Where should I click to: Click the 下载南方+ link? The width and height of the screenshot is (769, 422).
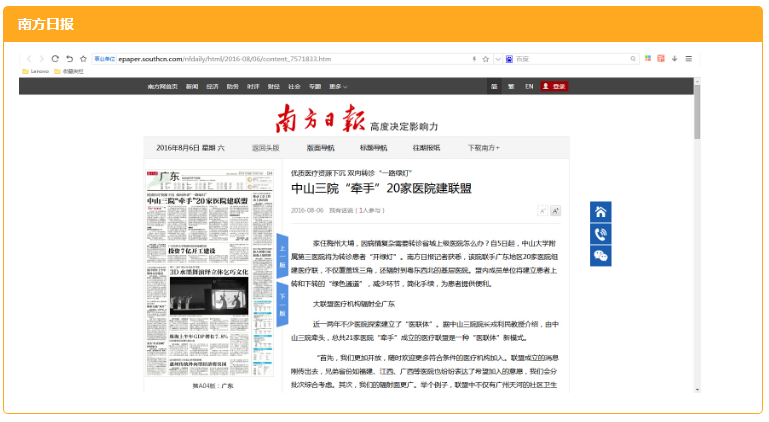pyautogui.click(x=484, y=148)
